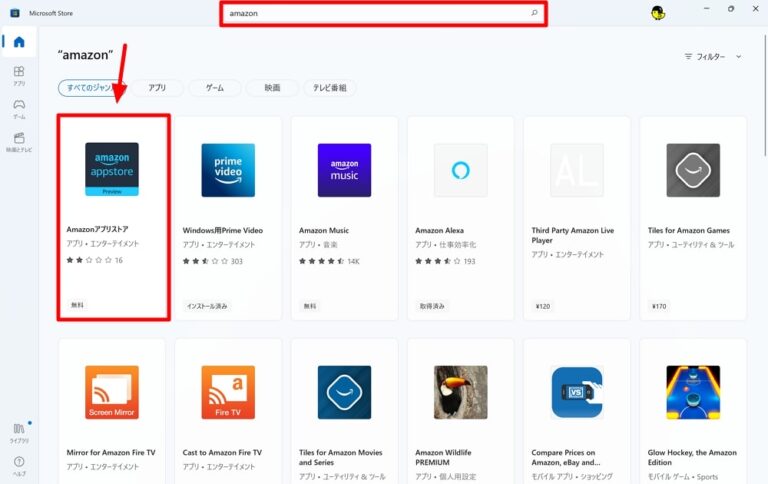Open the アプリ section in sidebar

[x=18, y=76]
